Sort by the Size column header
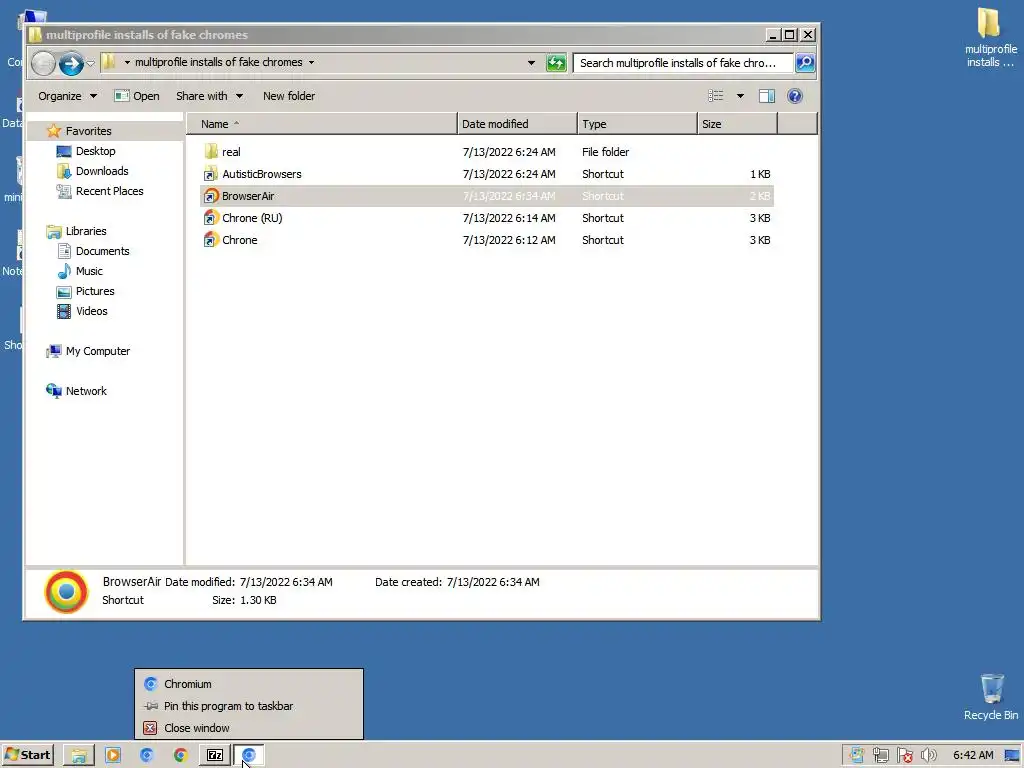The image size is (1024, 768). coord(737,123)
